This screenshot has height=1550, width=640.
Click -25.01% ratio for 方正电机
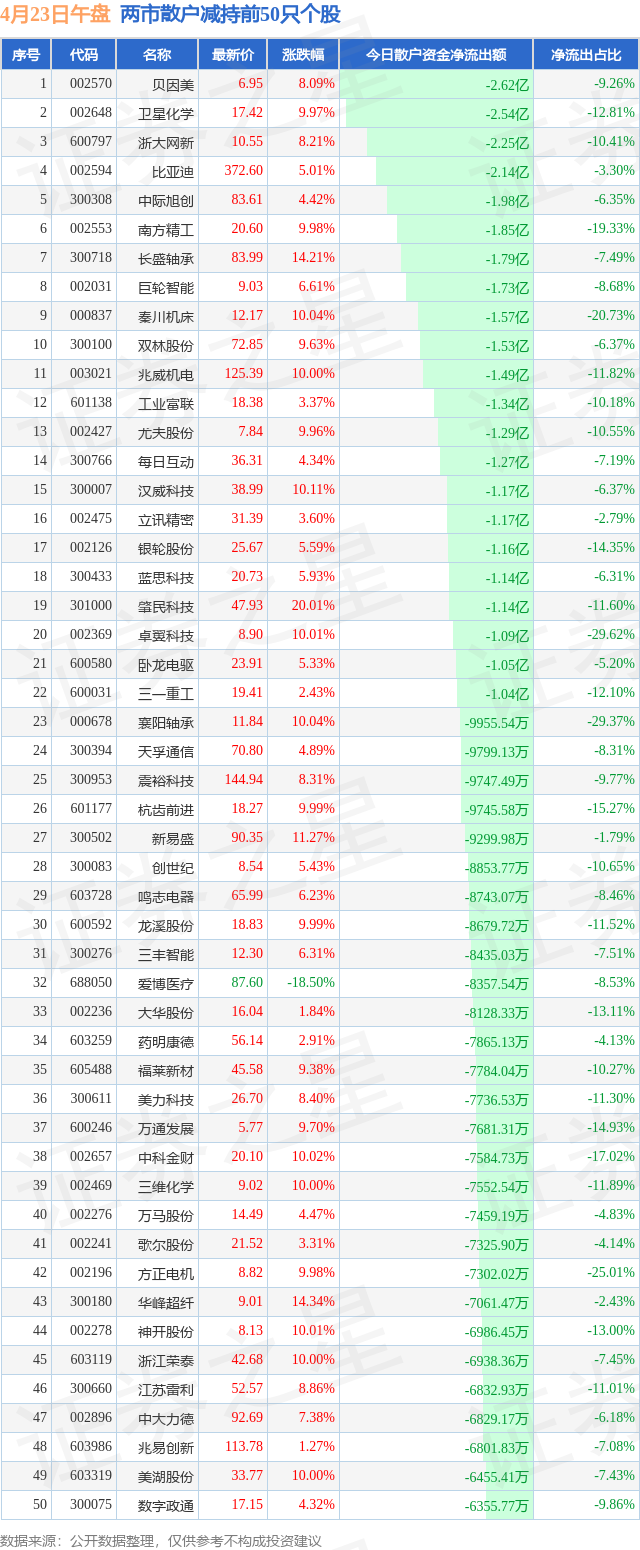[611, 1273]
